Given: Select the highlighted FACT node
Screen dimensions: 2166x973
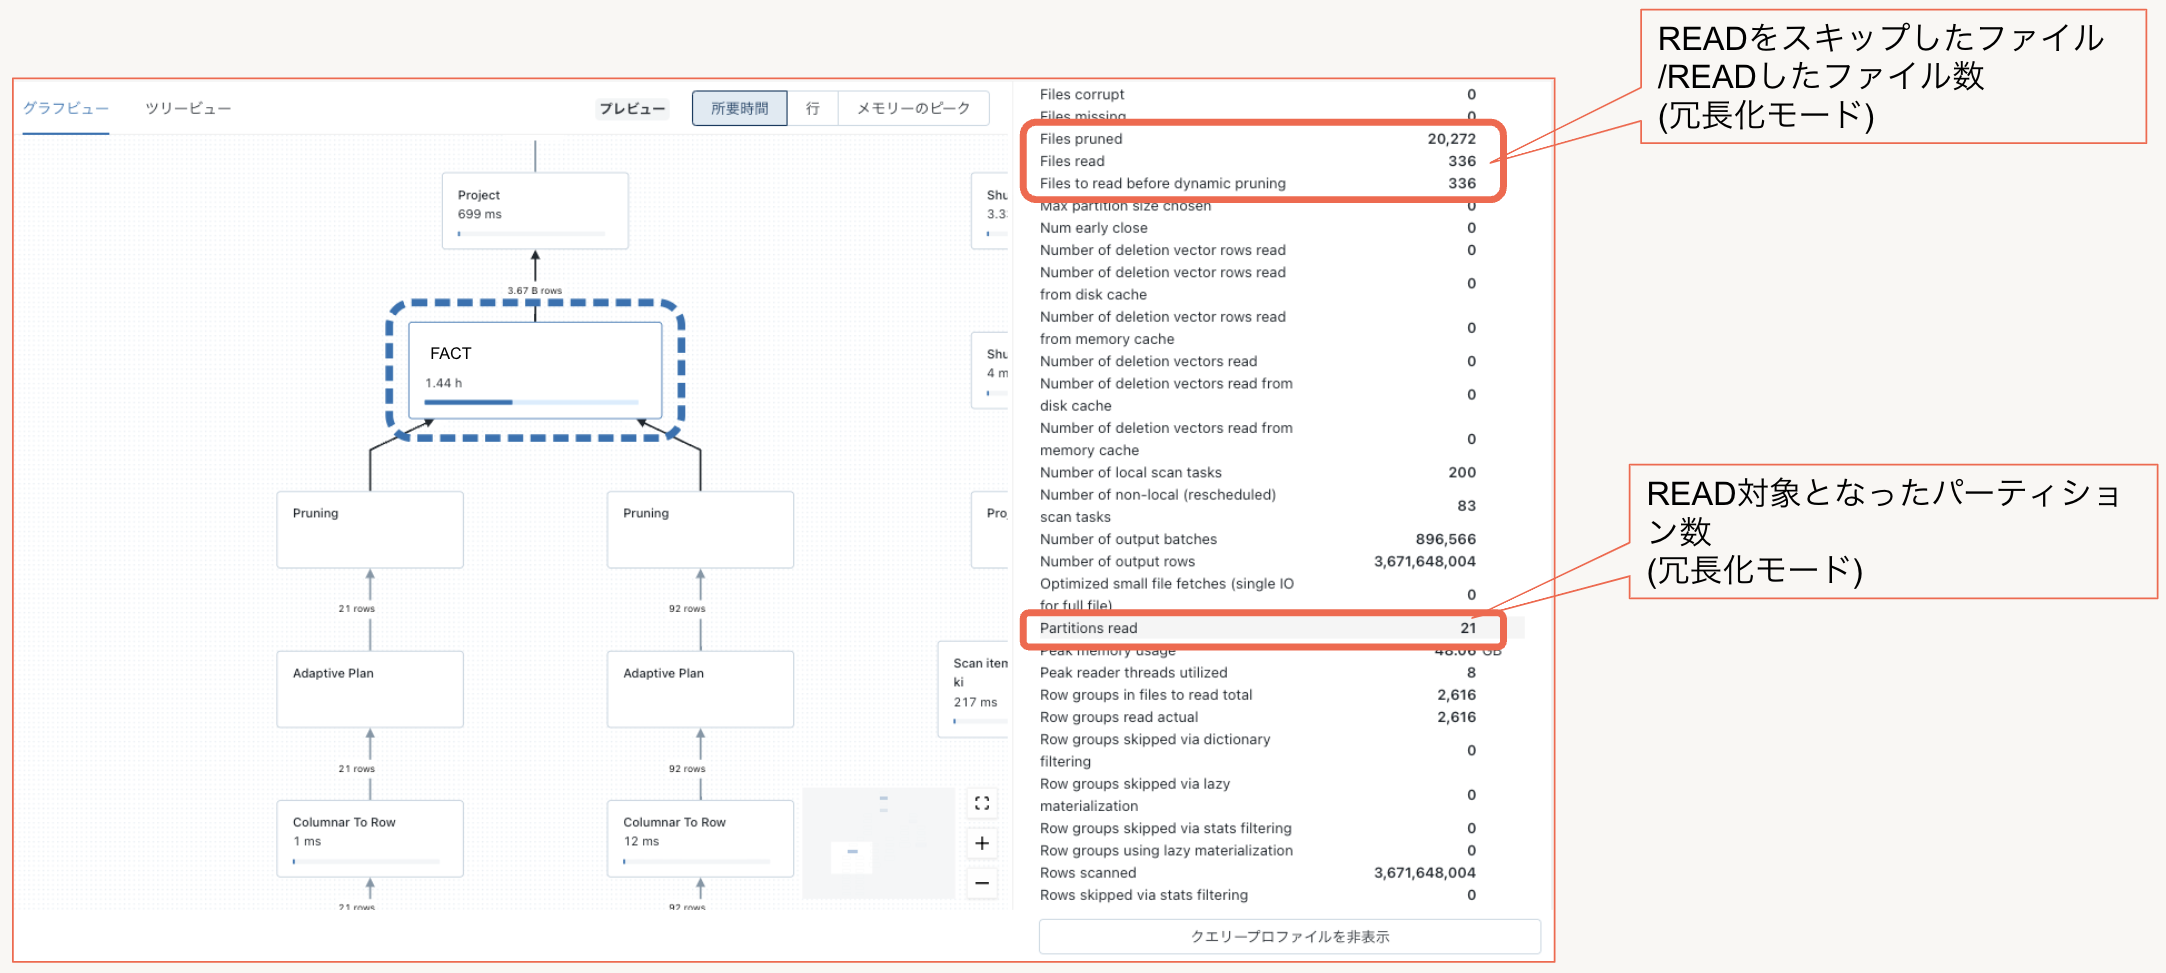Looking at the screenshot, I should pyautogui.click(x=535, y=370).
